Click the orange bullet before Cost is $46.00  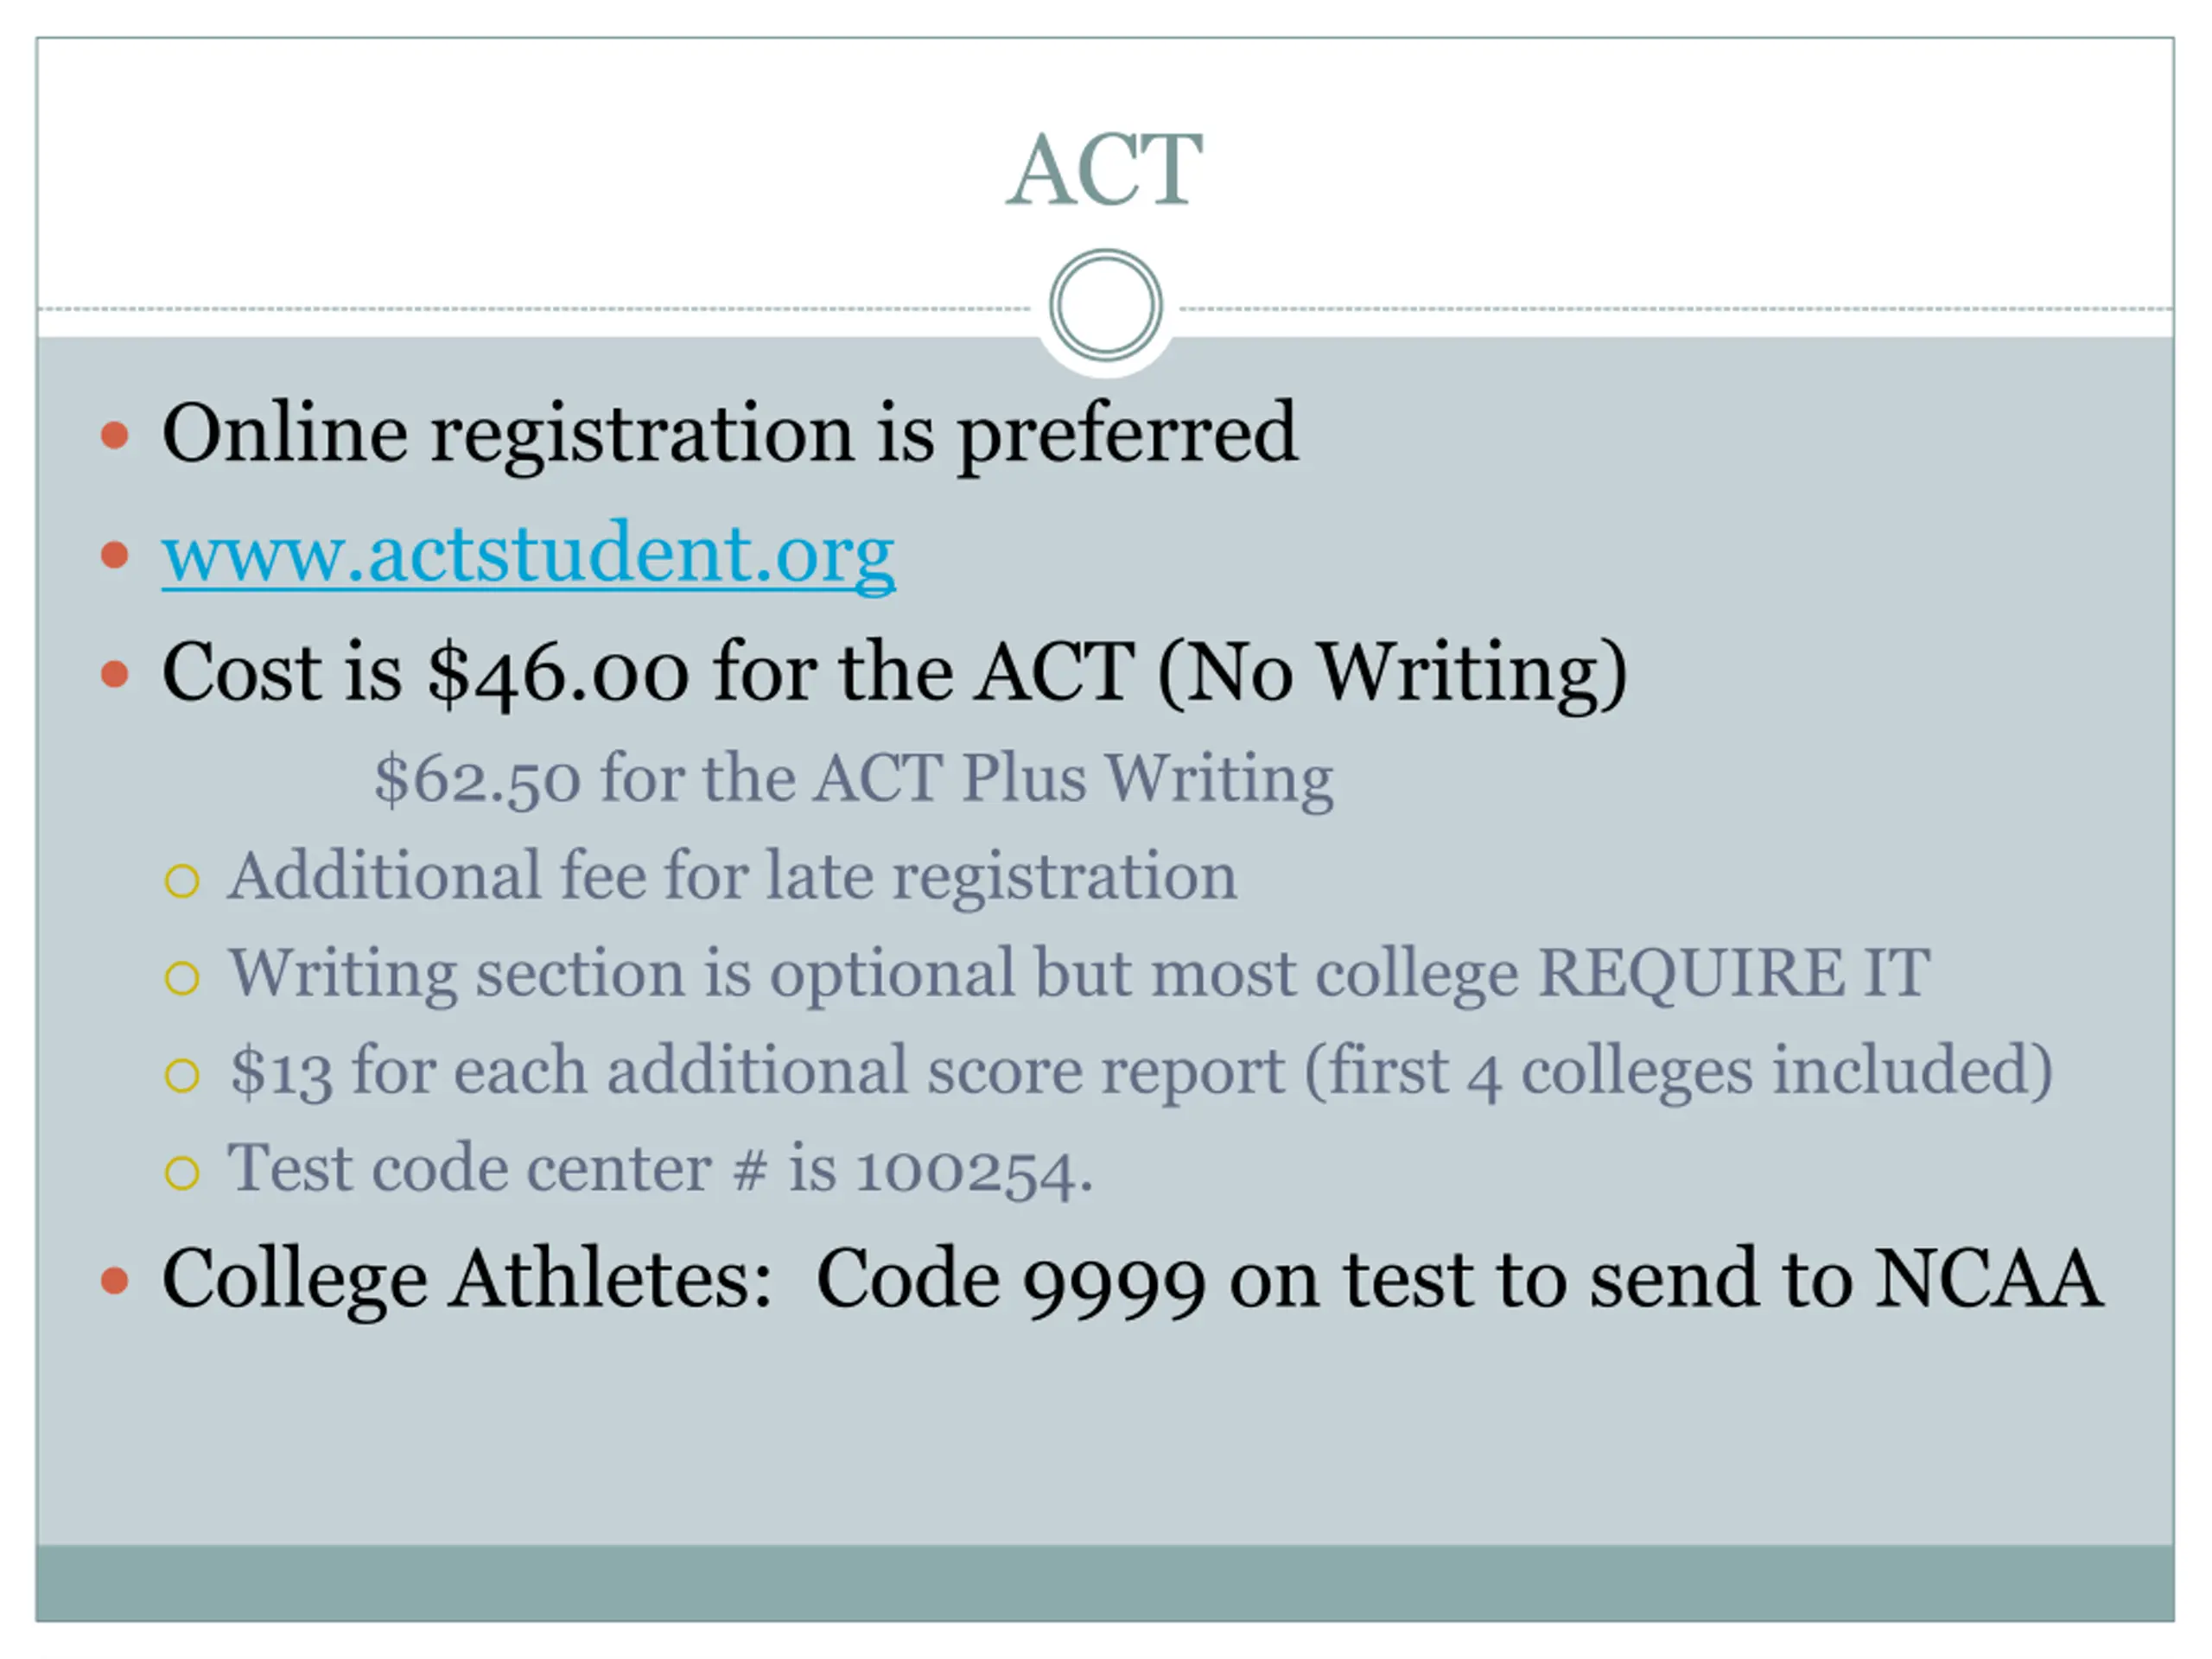[115, 674]
